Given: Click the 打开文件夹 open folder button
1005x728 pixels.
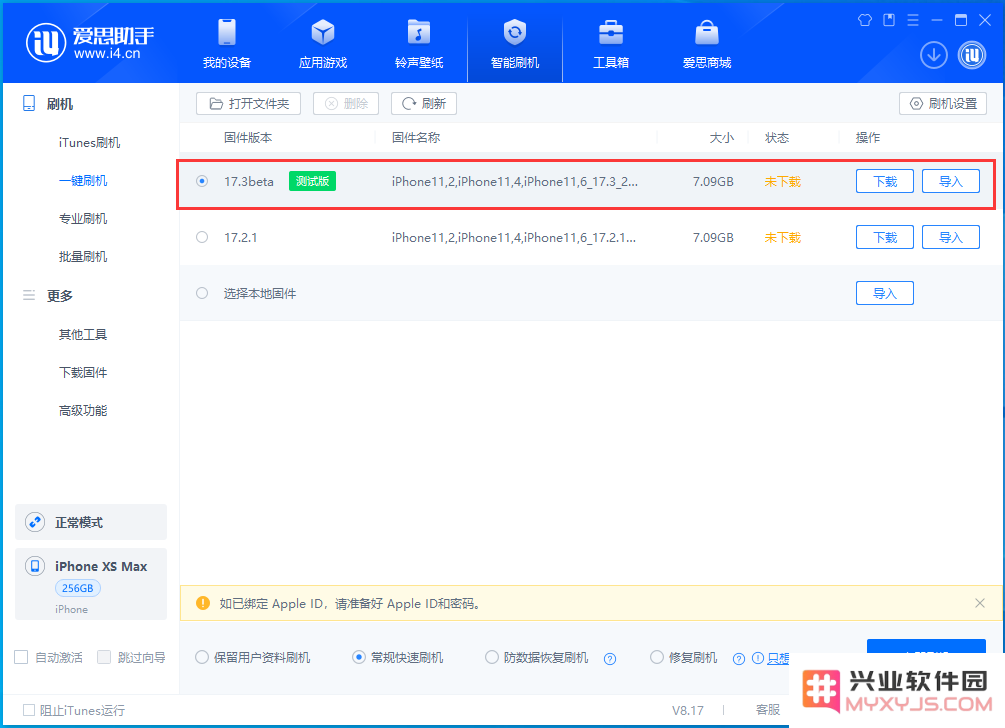Looking at the screenshot, I should pyautogui.click(x=249, y=103).
